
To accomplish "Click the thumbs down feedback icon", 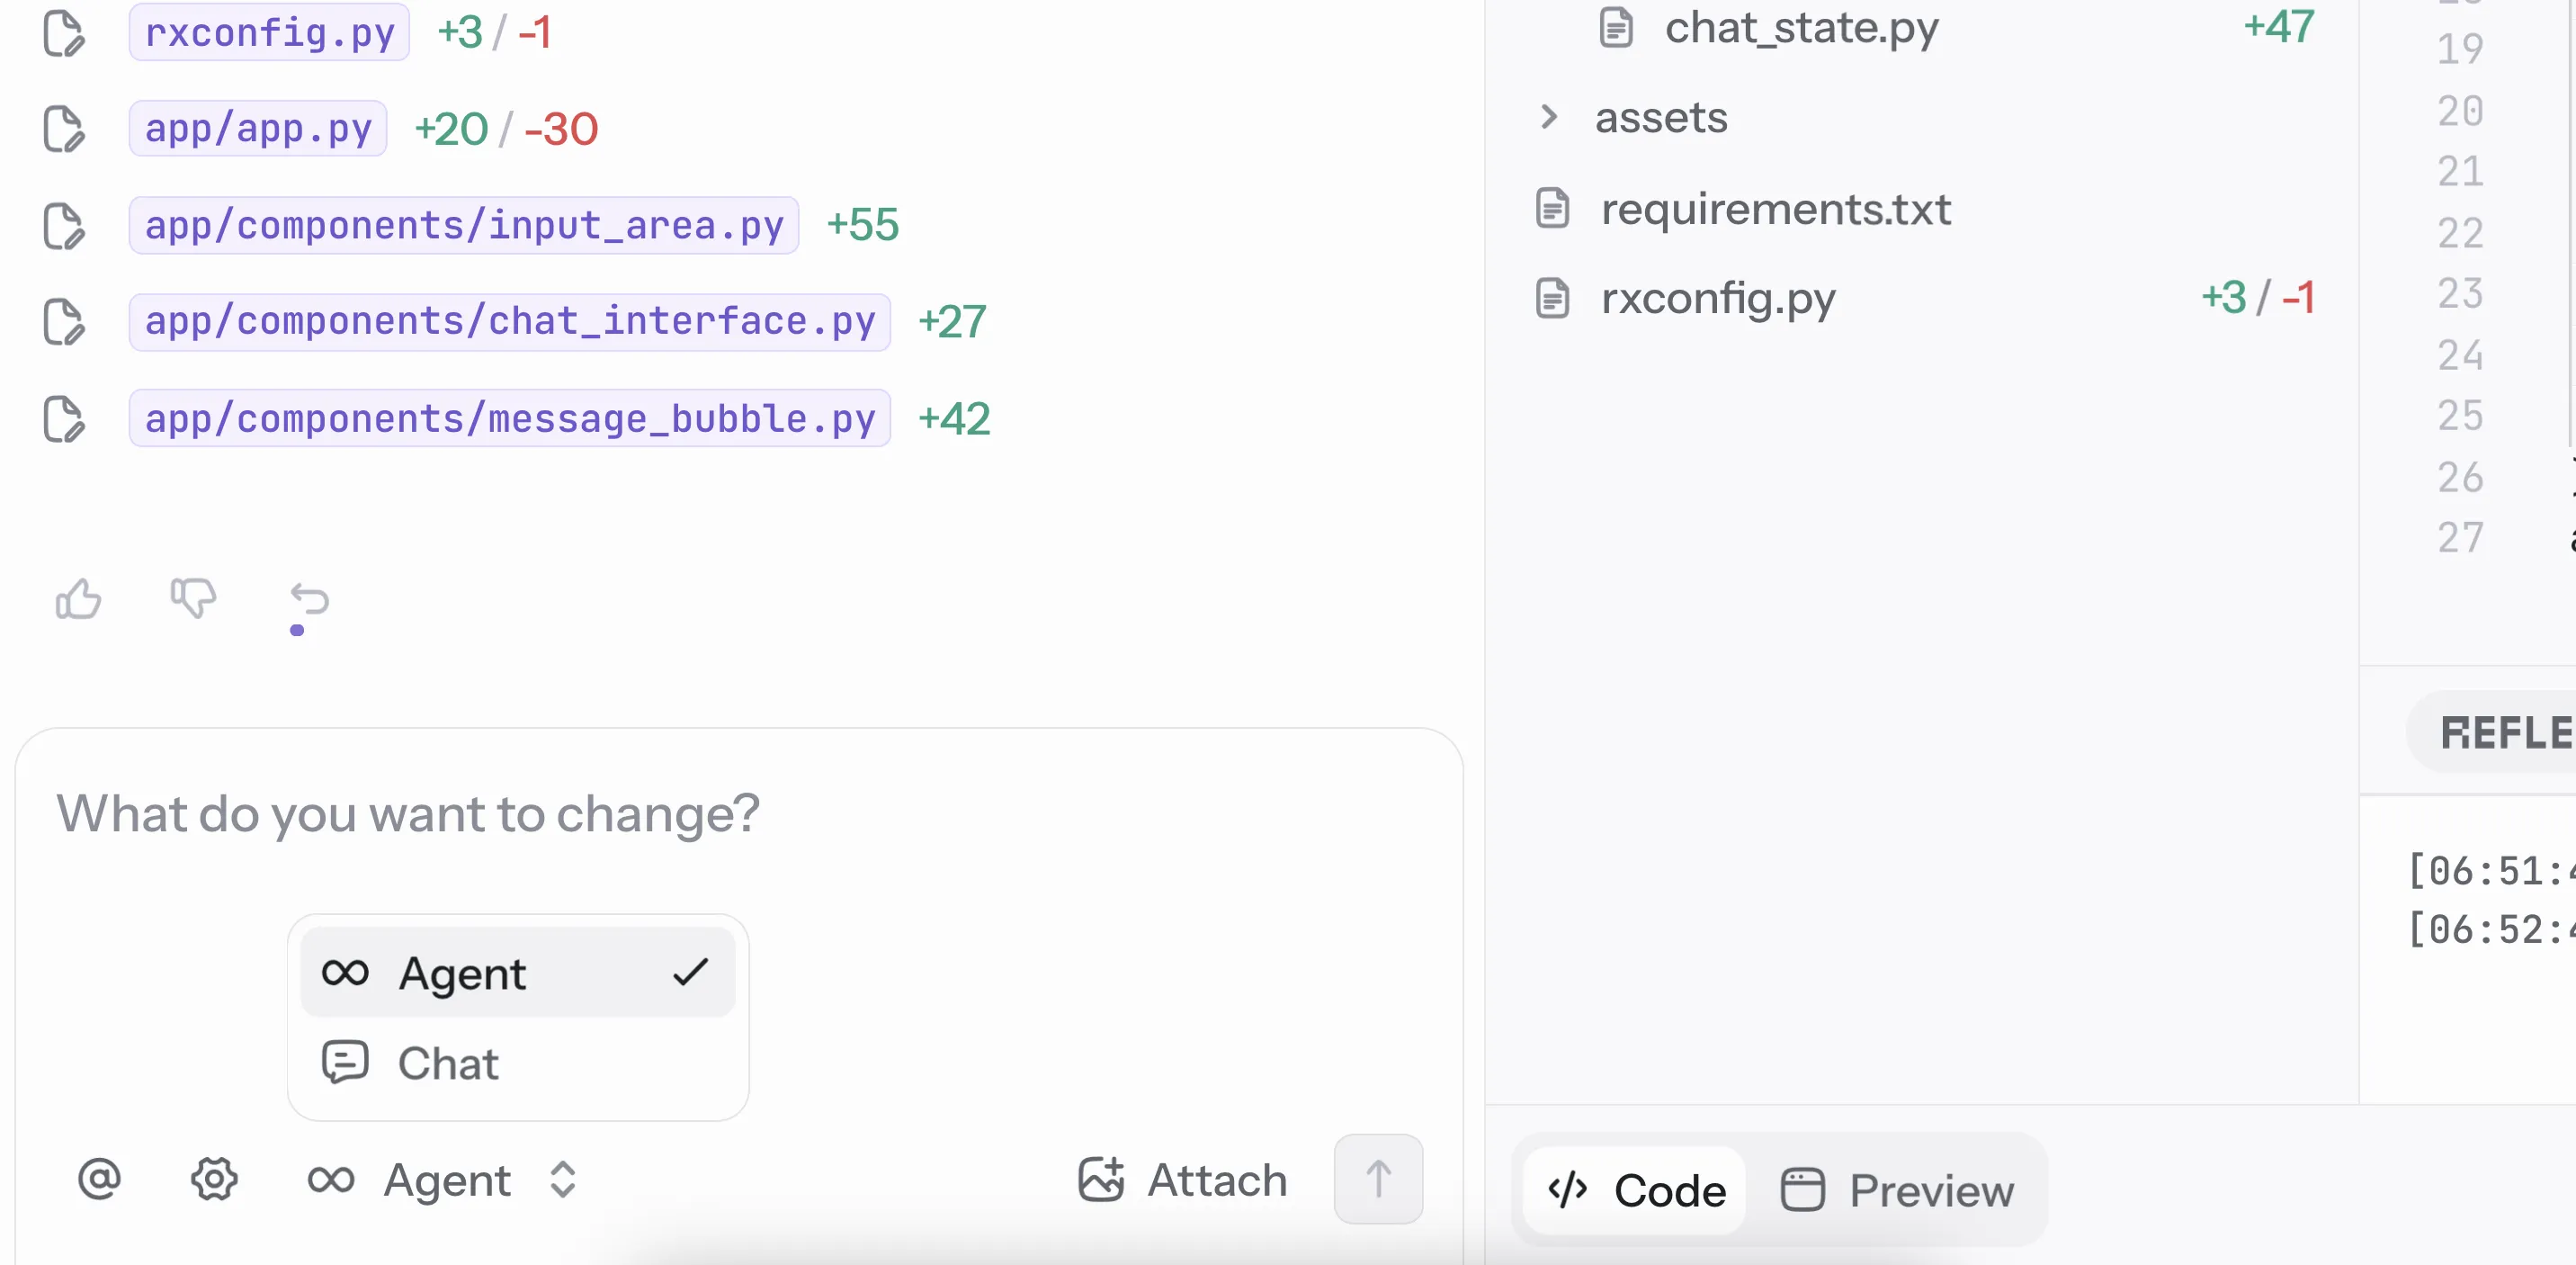I will point(193,599).
